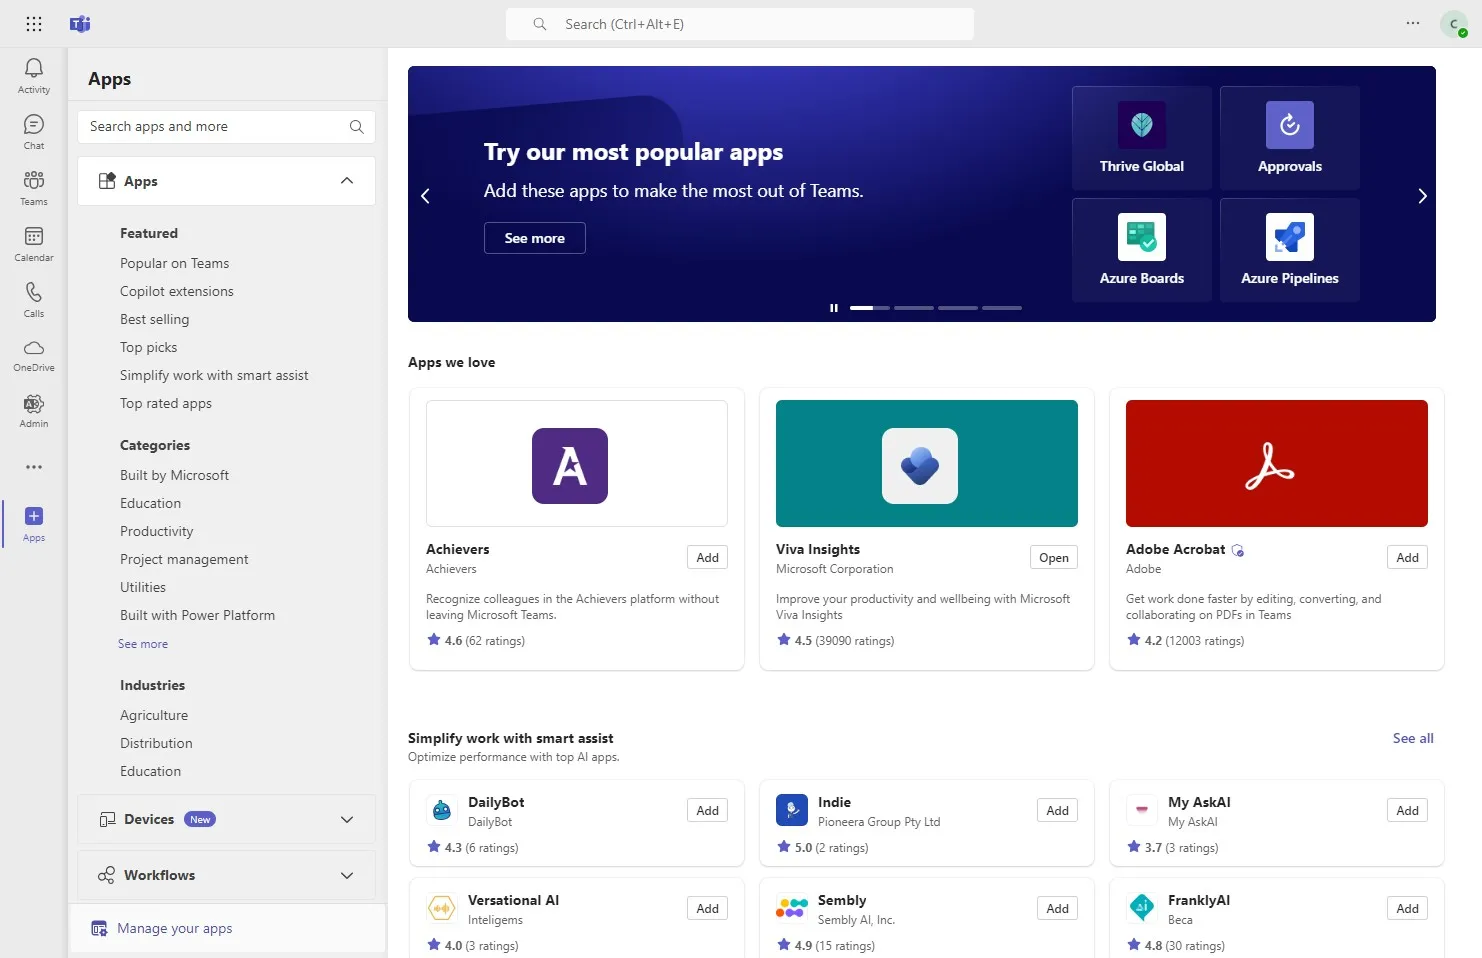Select Agriculture industry
The image size is (1482, 958).
(154, 715)
